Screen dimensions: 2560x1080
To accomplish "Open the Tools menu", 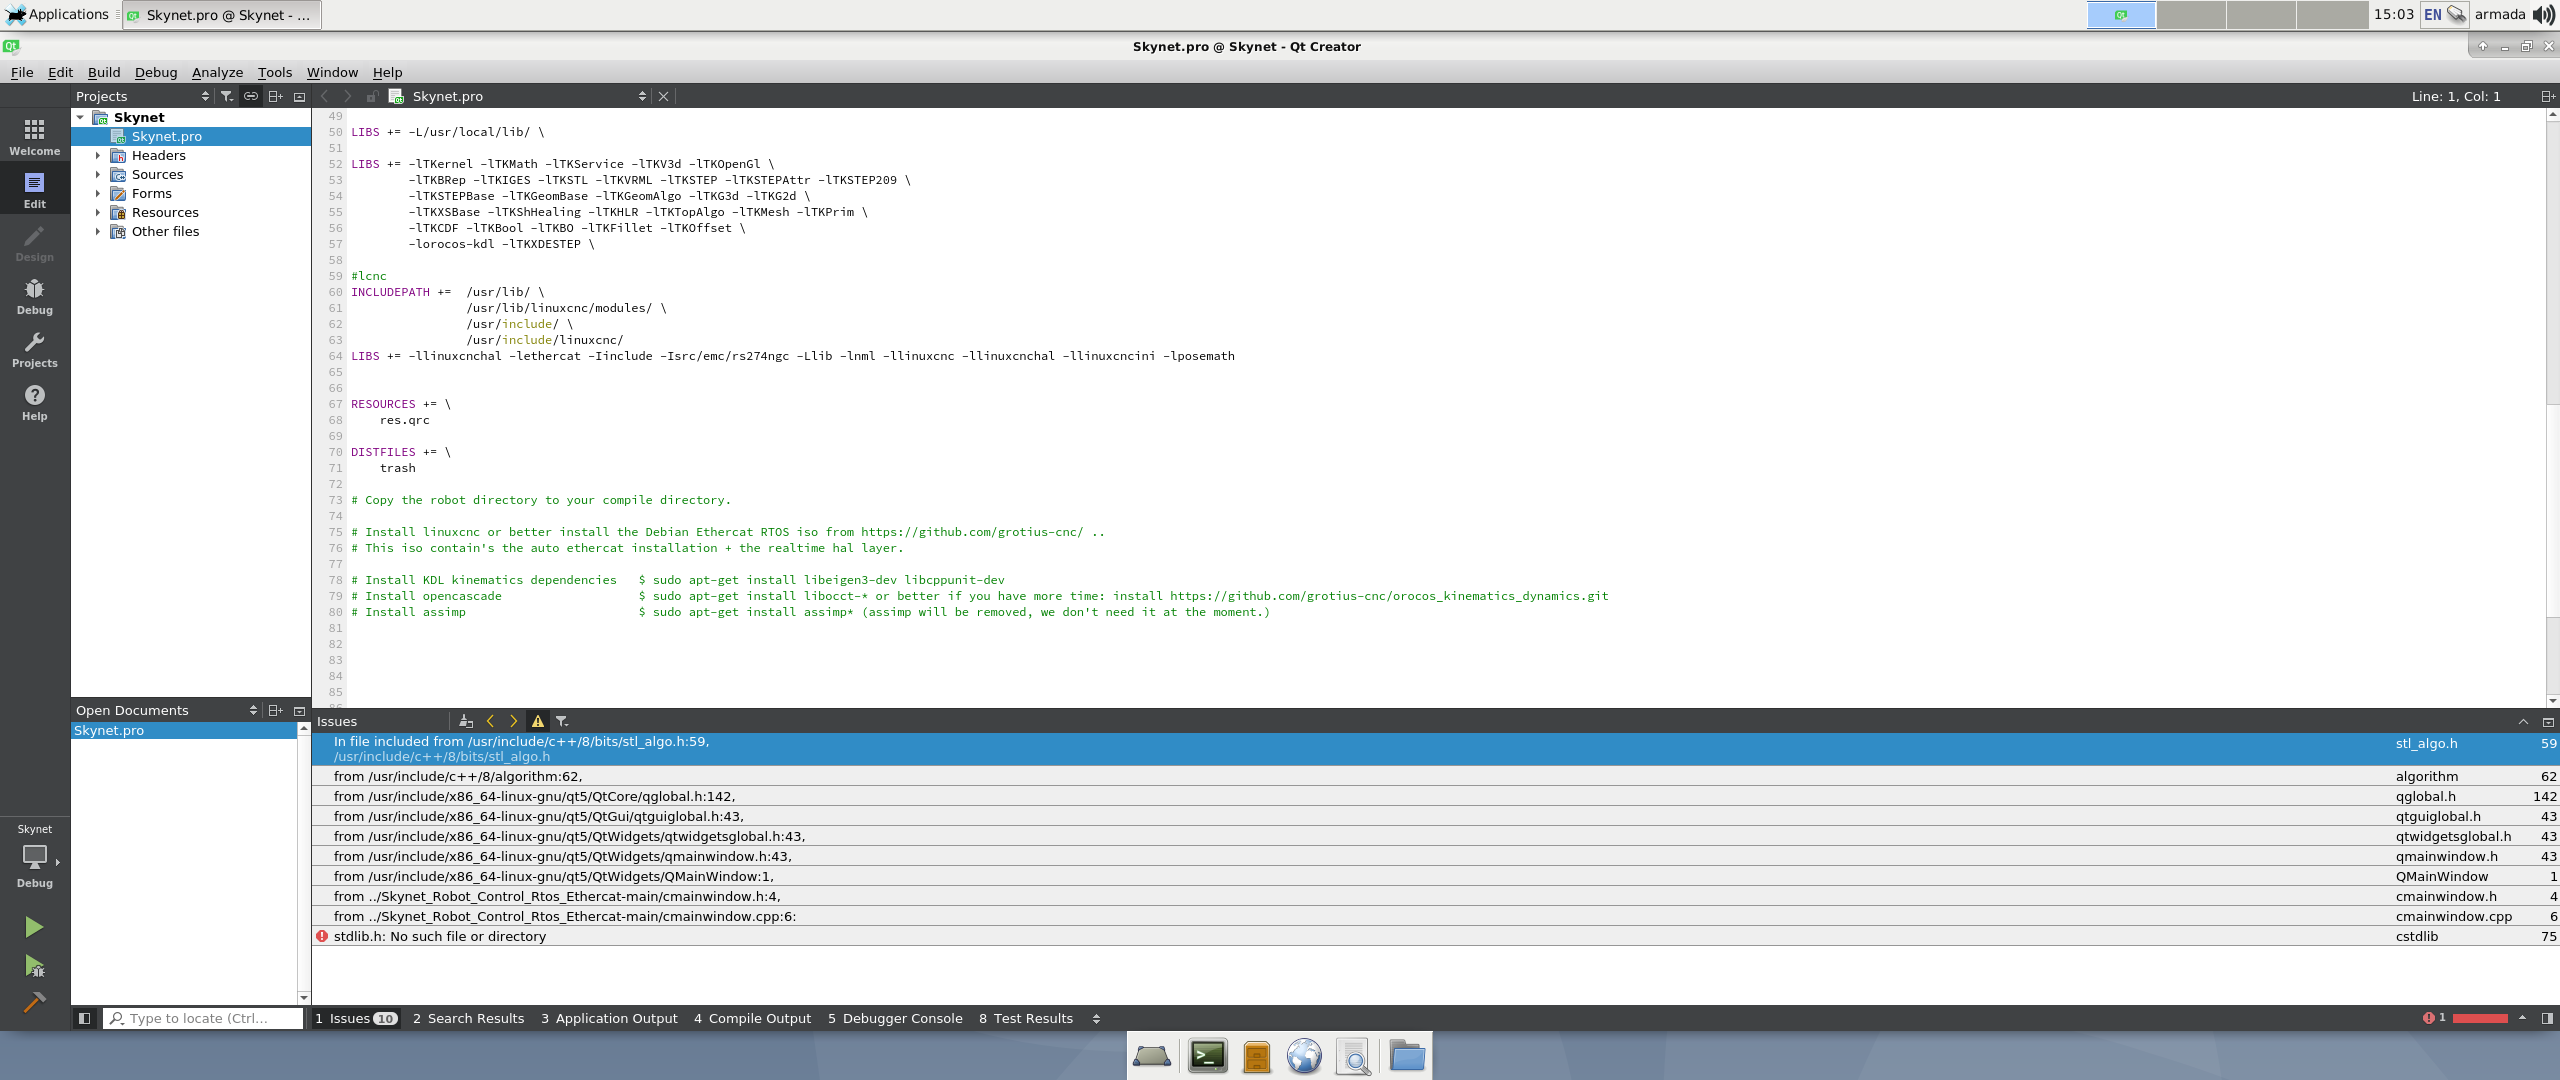I will (x=275, y=72).
